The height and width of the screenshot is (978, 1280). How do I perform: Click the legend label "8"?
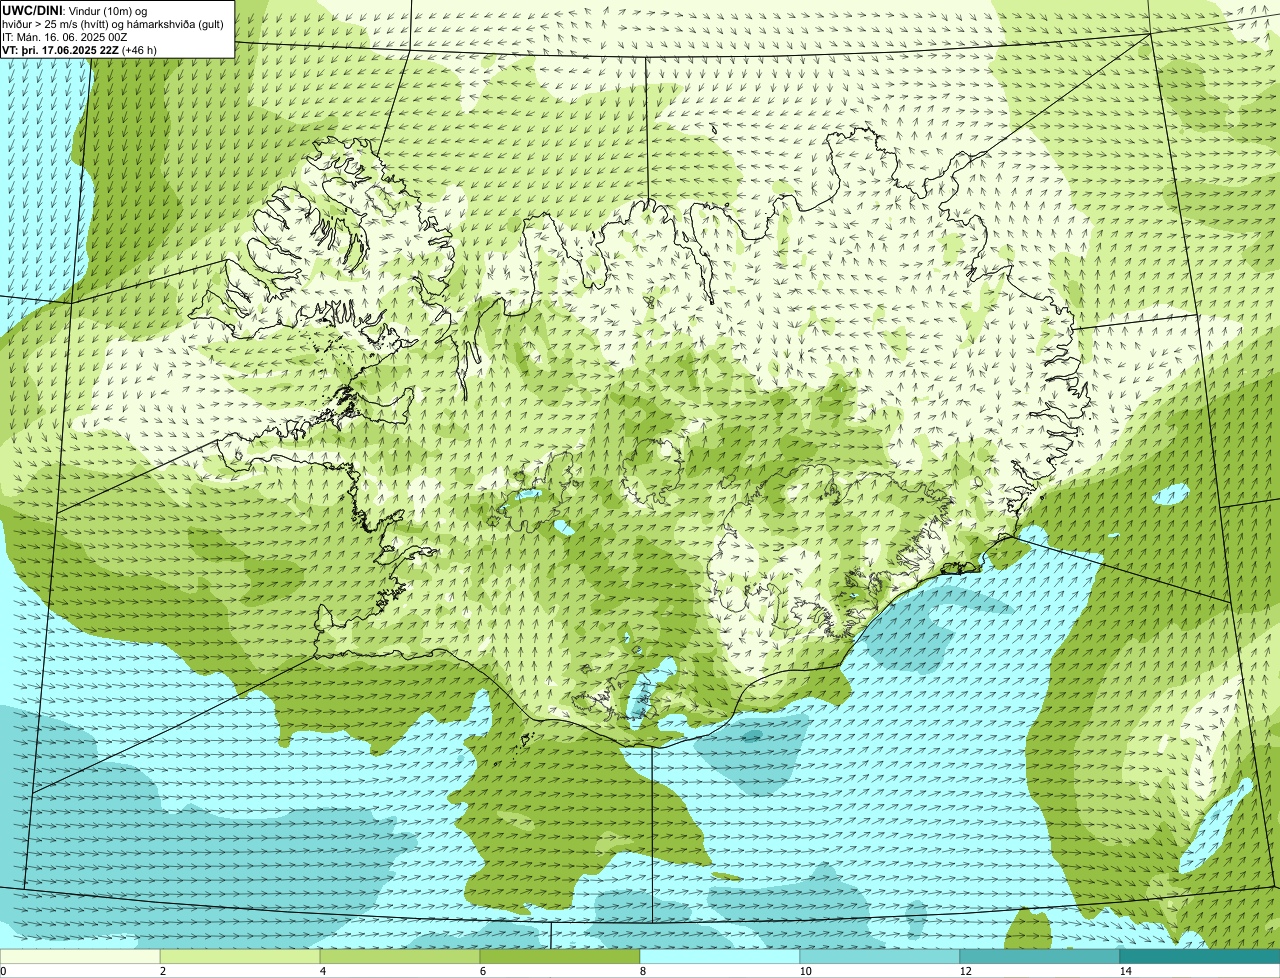[642, 971]
